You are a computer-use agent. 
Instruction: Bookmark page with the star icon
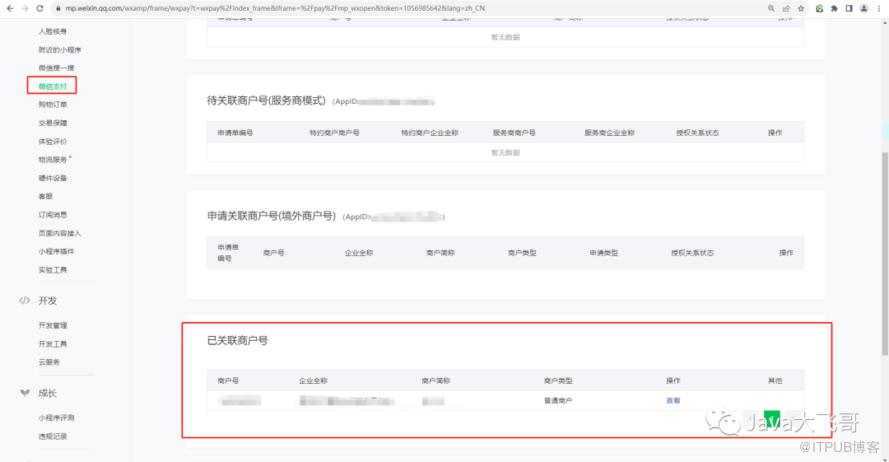[801, 8]
